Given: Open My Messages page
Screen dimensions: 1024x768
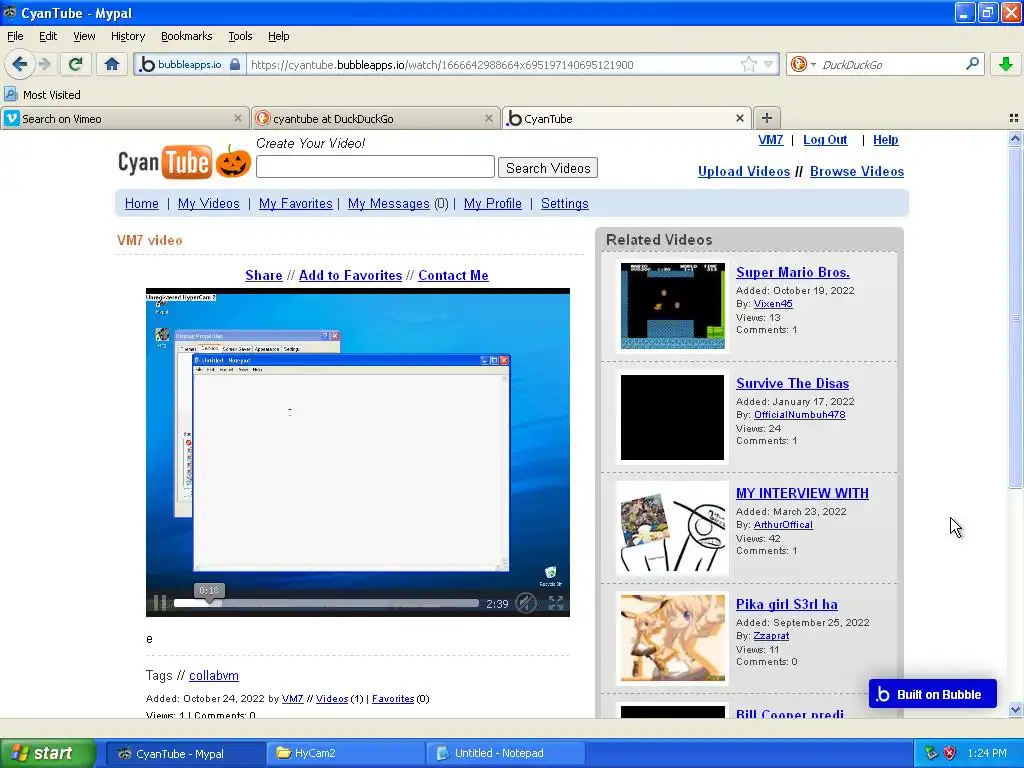Looking at the screenshot, I should [389, 203].
